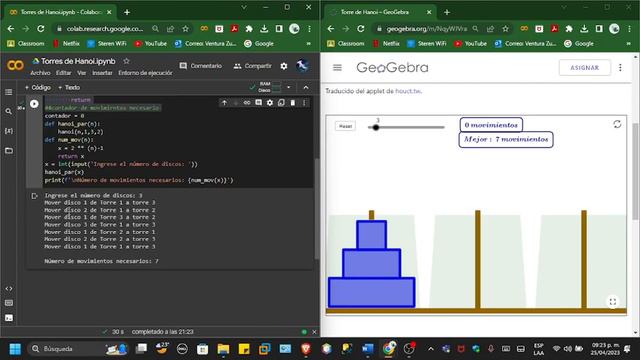The height and width of the screenshot is (360, 640).
Task: Open Chrome menu in Colab window
Action: pos(309,29)
